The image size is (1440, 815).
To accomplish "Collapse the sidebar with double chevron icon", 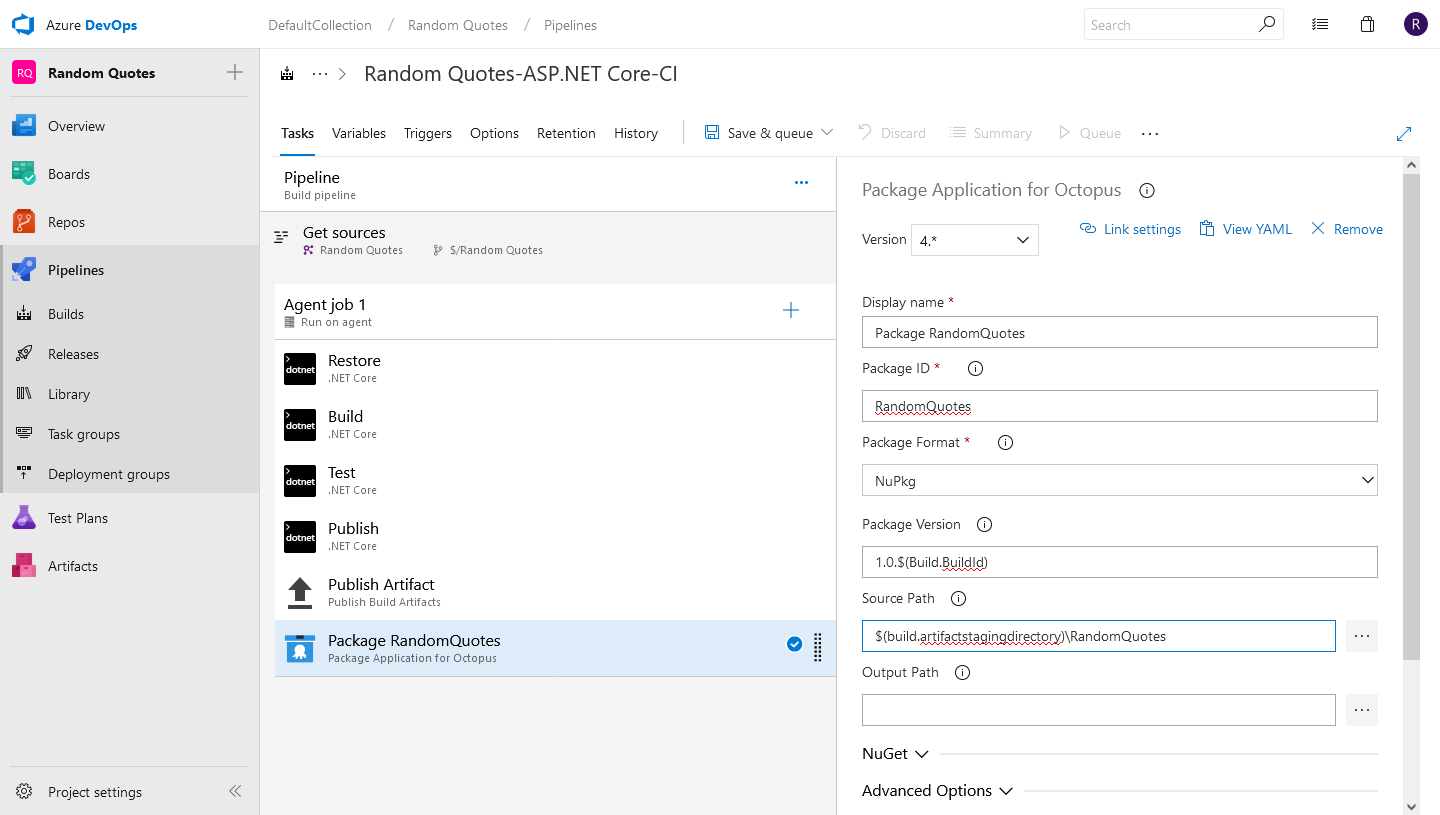I will point(235,791).
